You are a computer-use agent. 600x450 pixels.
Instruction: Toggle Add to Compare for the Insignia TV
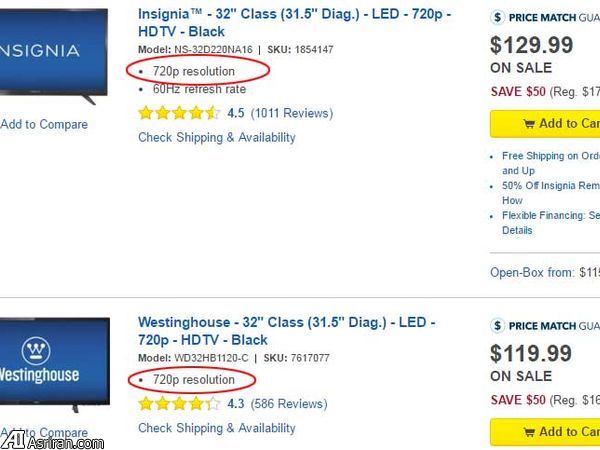click(44, 125)
